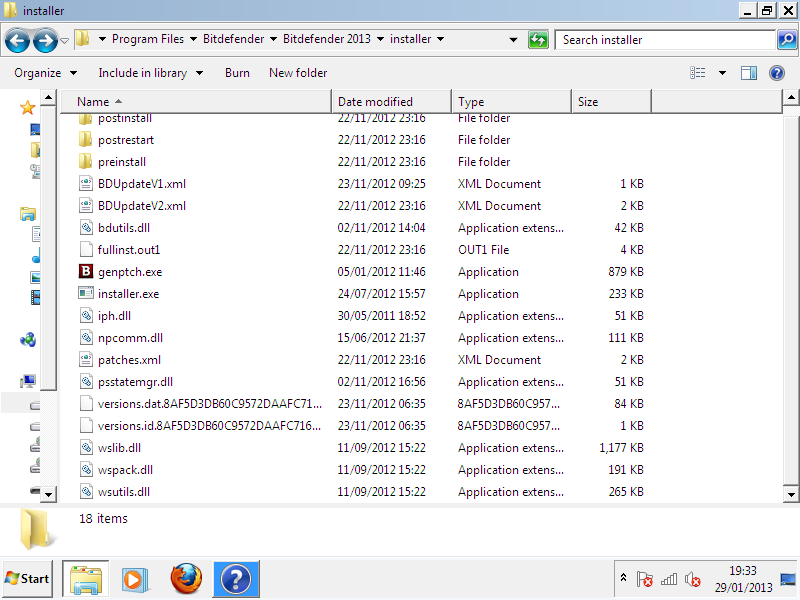
Task: Open recent pages dropdown beside Forward
Action: [x=64, y=40]
